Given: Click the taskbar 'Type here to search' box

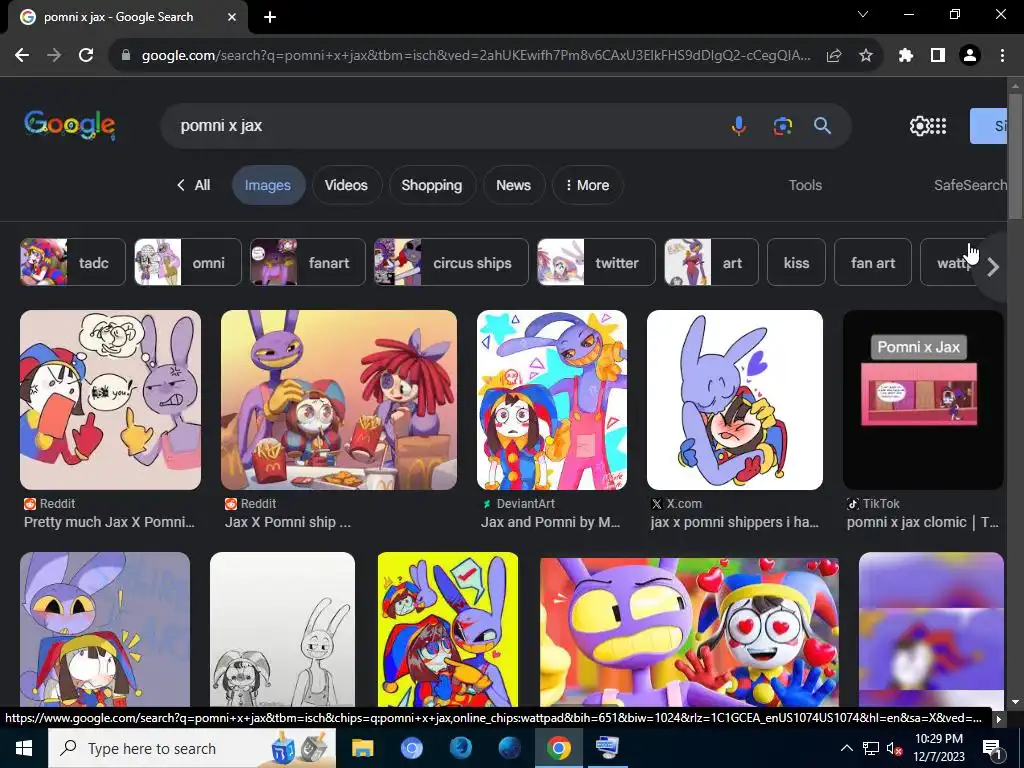Looking at the screenshot, I should tap(192, 748).
